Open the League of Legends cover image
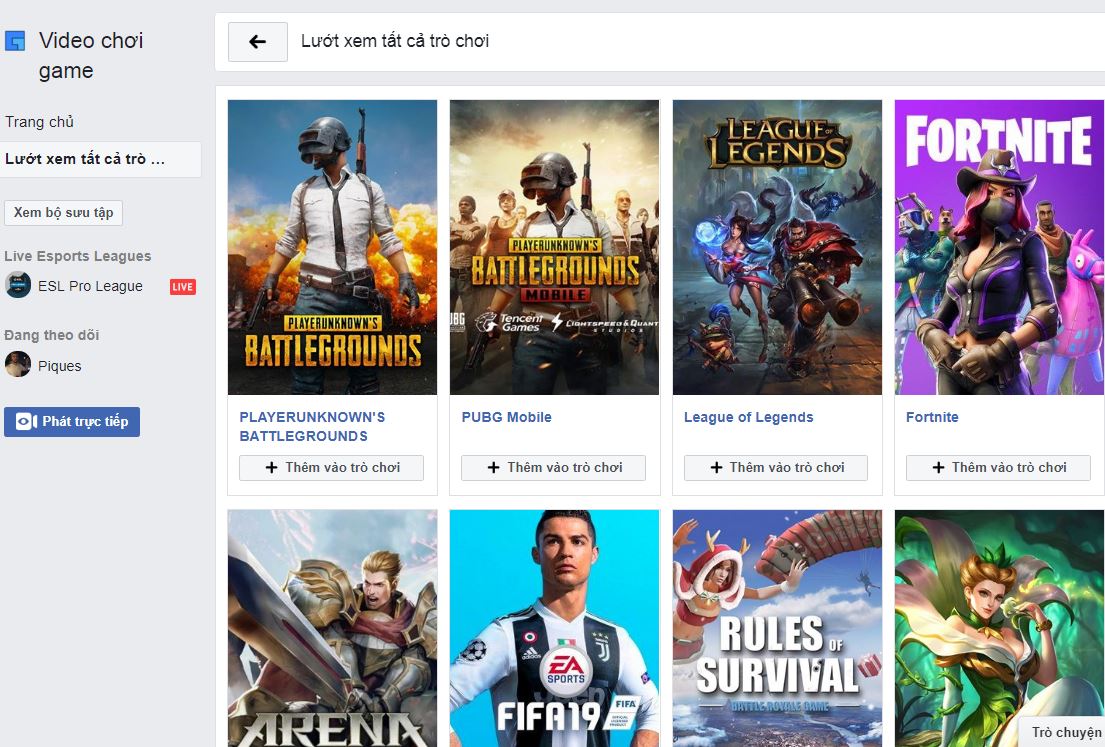Viewport: 1105px width, 747px height. click(x=777, y=247)
